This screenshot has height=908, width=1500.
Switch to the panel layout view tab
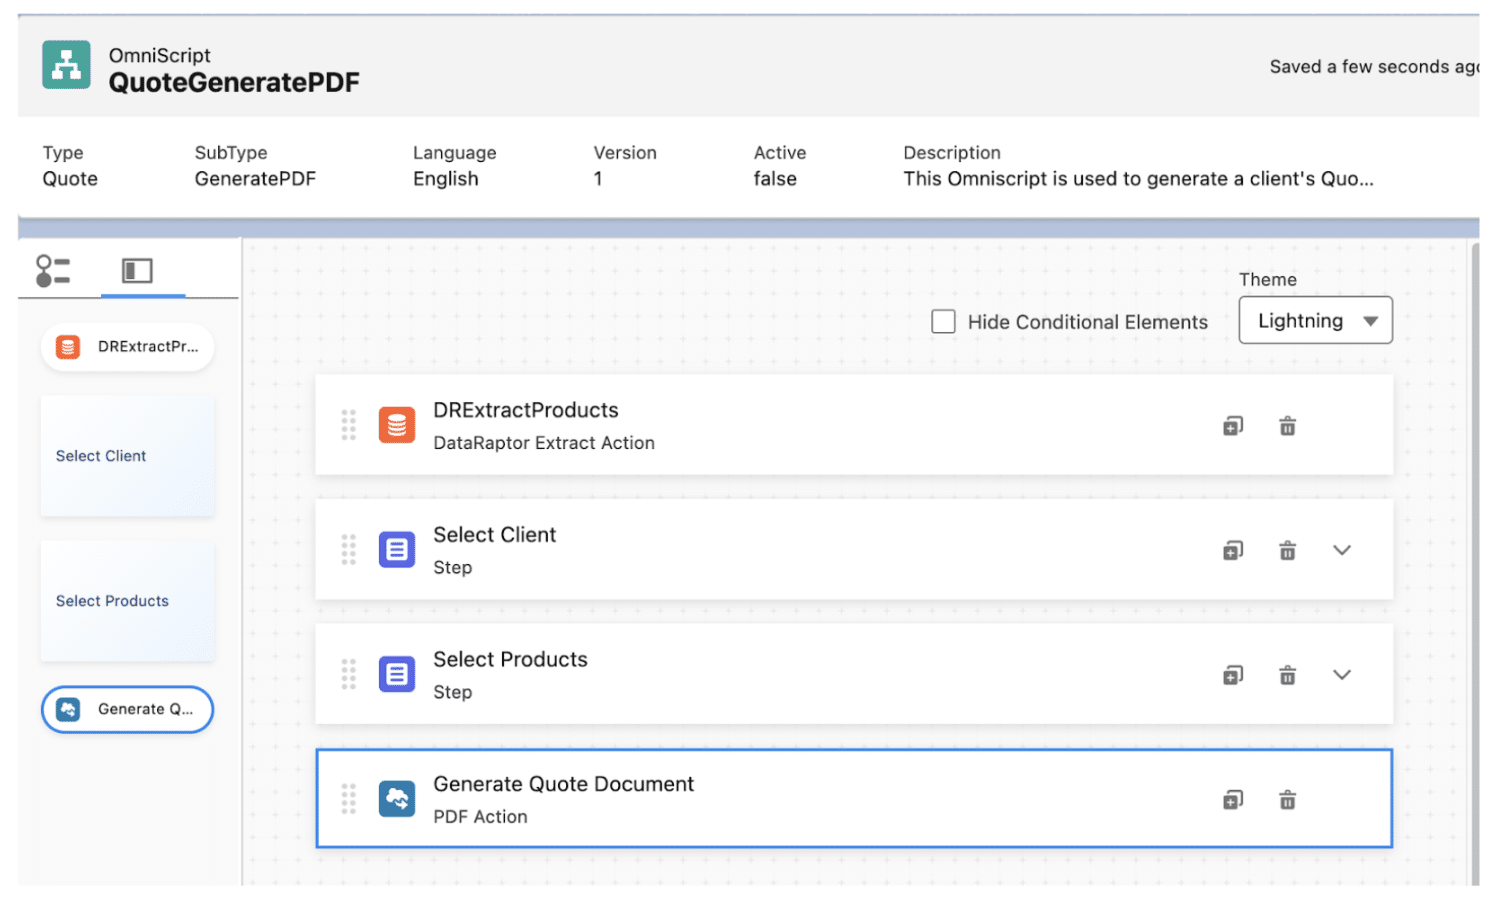pos(137,271)
